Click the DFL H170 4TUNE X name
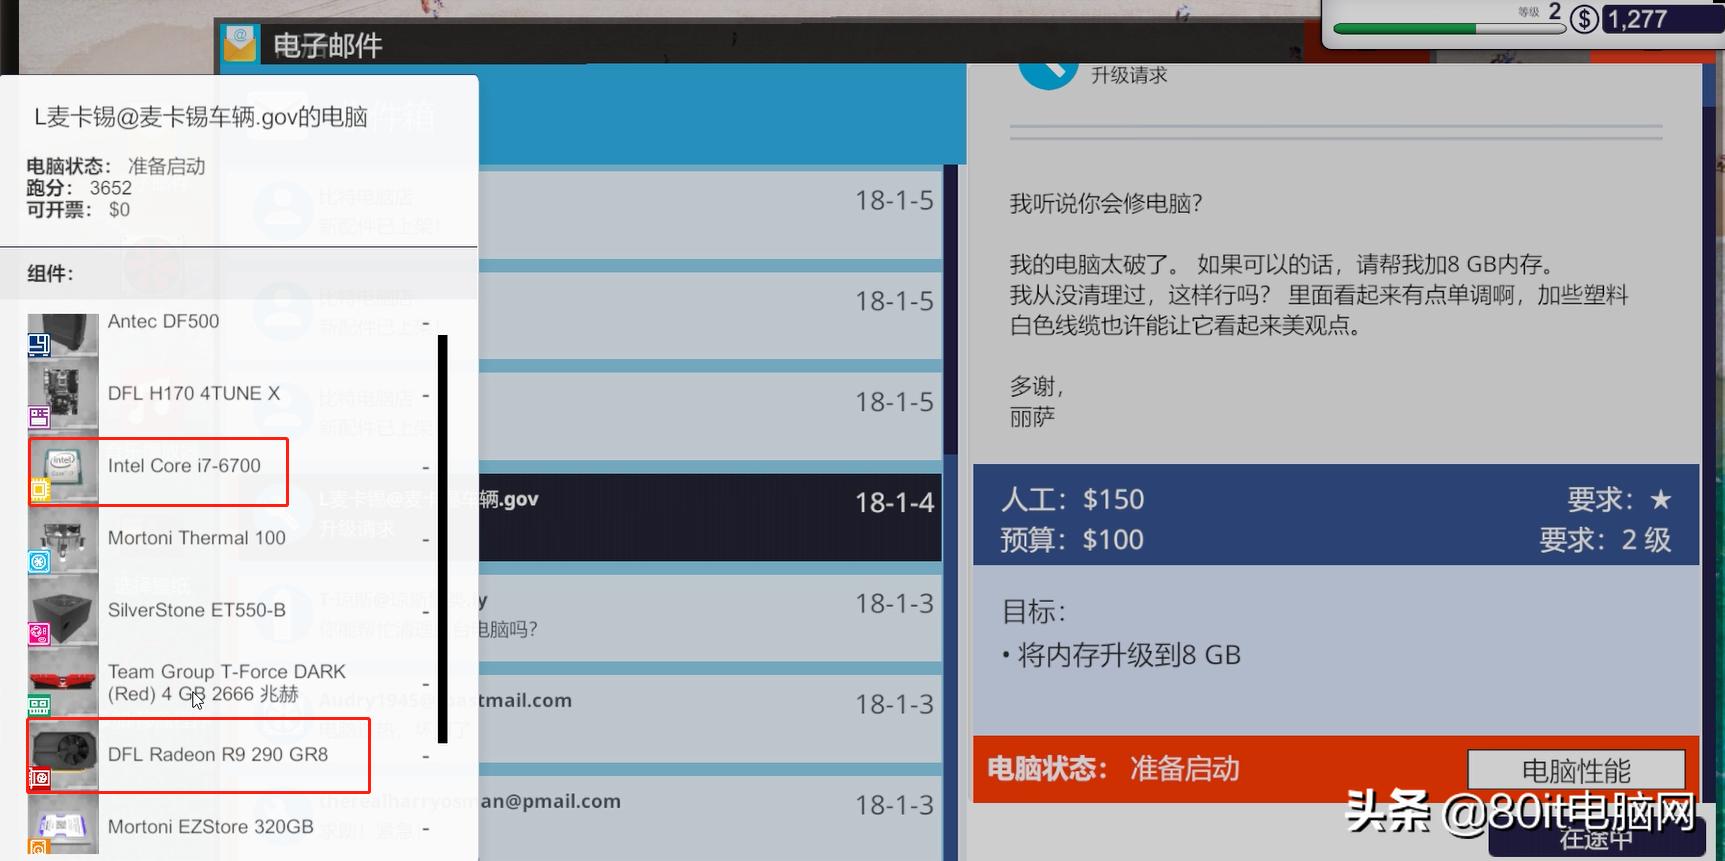 coord(194,394)
